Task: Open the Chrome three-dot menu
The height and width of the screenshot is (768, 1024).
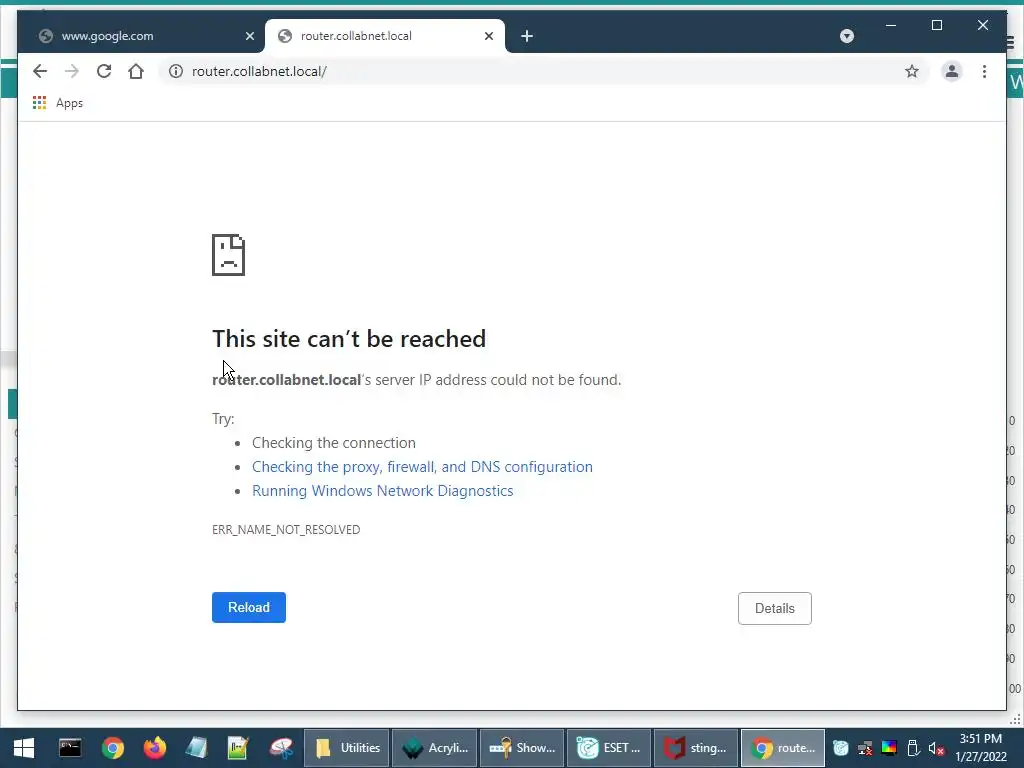Action: [x=984, y=71]
